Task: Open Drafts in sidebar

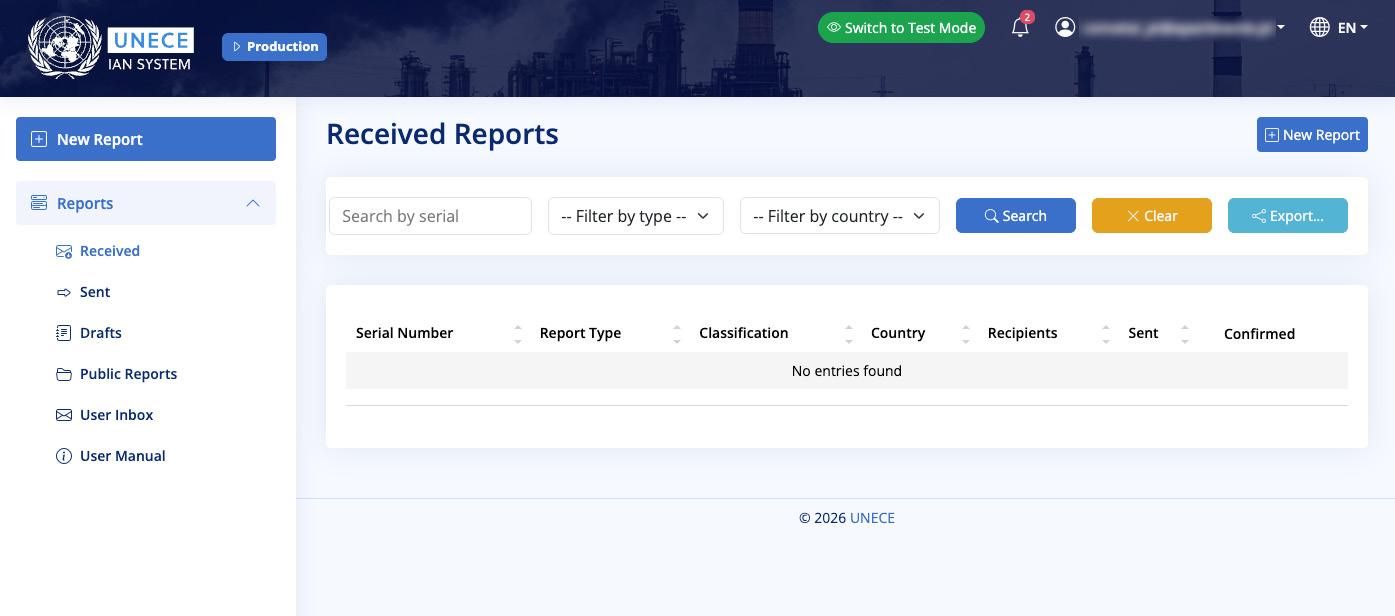Action: coord(101,333)
